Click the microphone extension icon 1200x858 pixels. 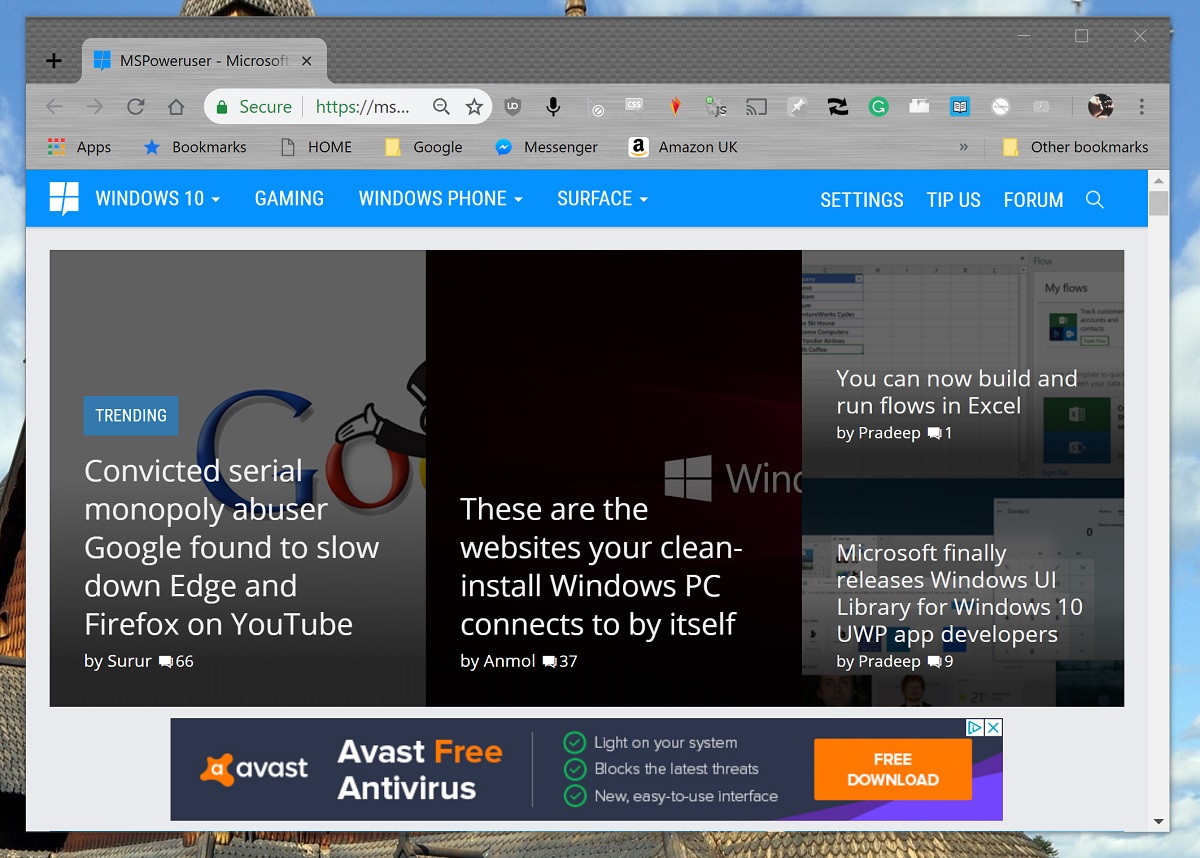pyautogui.click(x=552, y=107)
